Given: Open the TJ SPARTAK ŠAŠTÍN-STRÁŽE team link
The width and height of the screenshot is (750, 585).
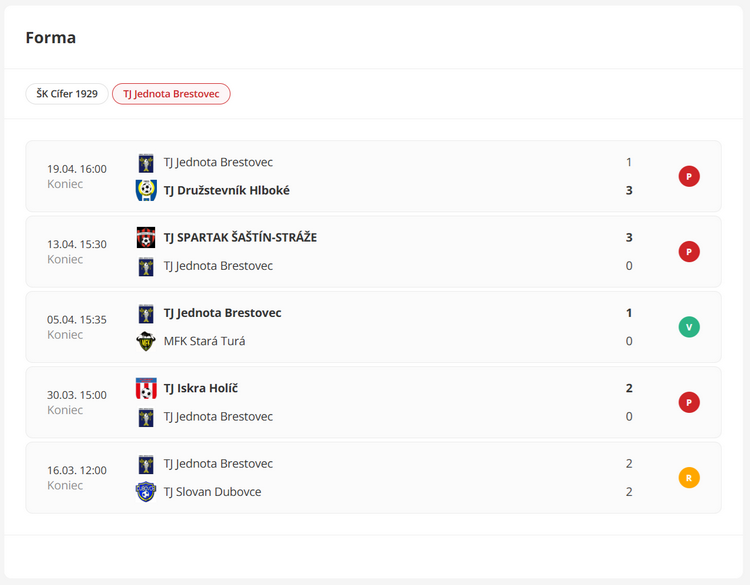Looking at the screenshot, I should point(240,237).
